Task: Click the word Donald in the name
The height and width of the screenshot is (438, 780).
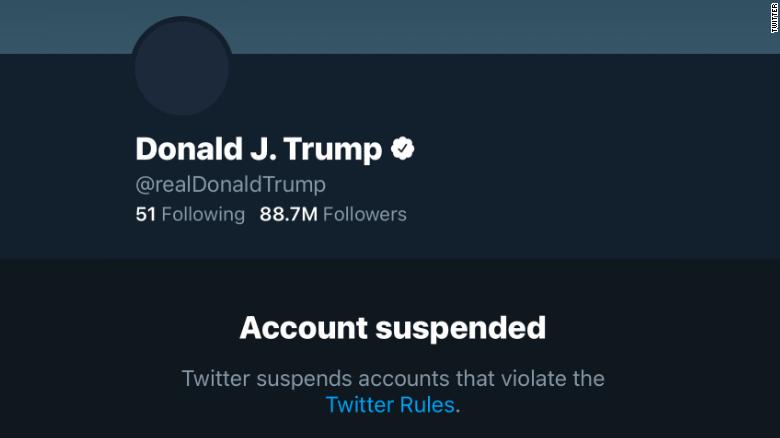Action: click(x=182, y=149)
